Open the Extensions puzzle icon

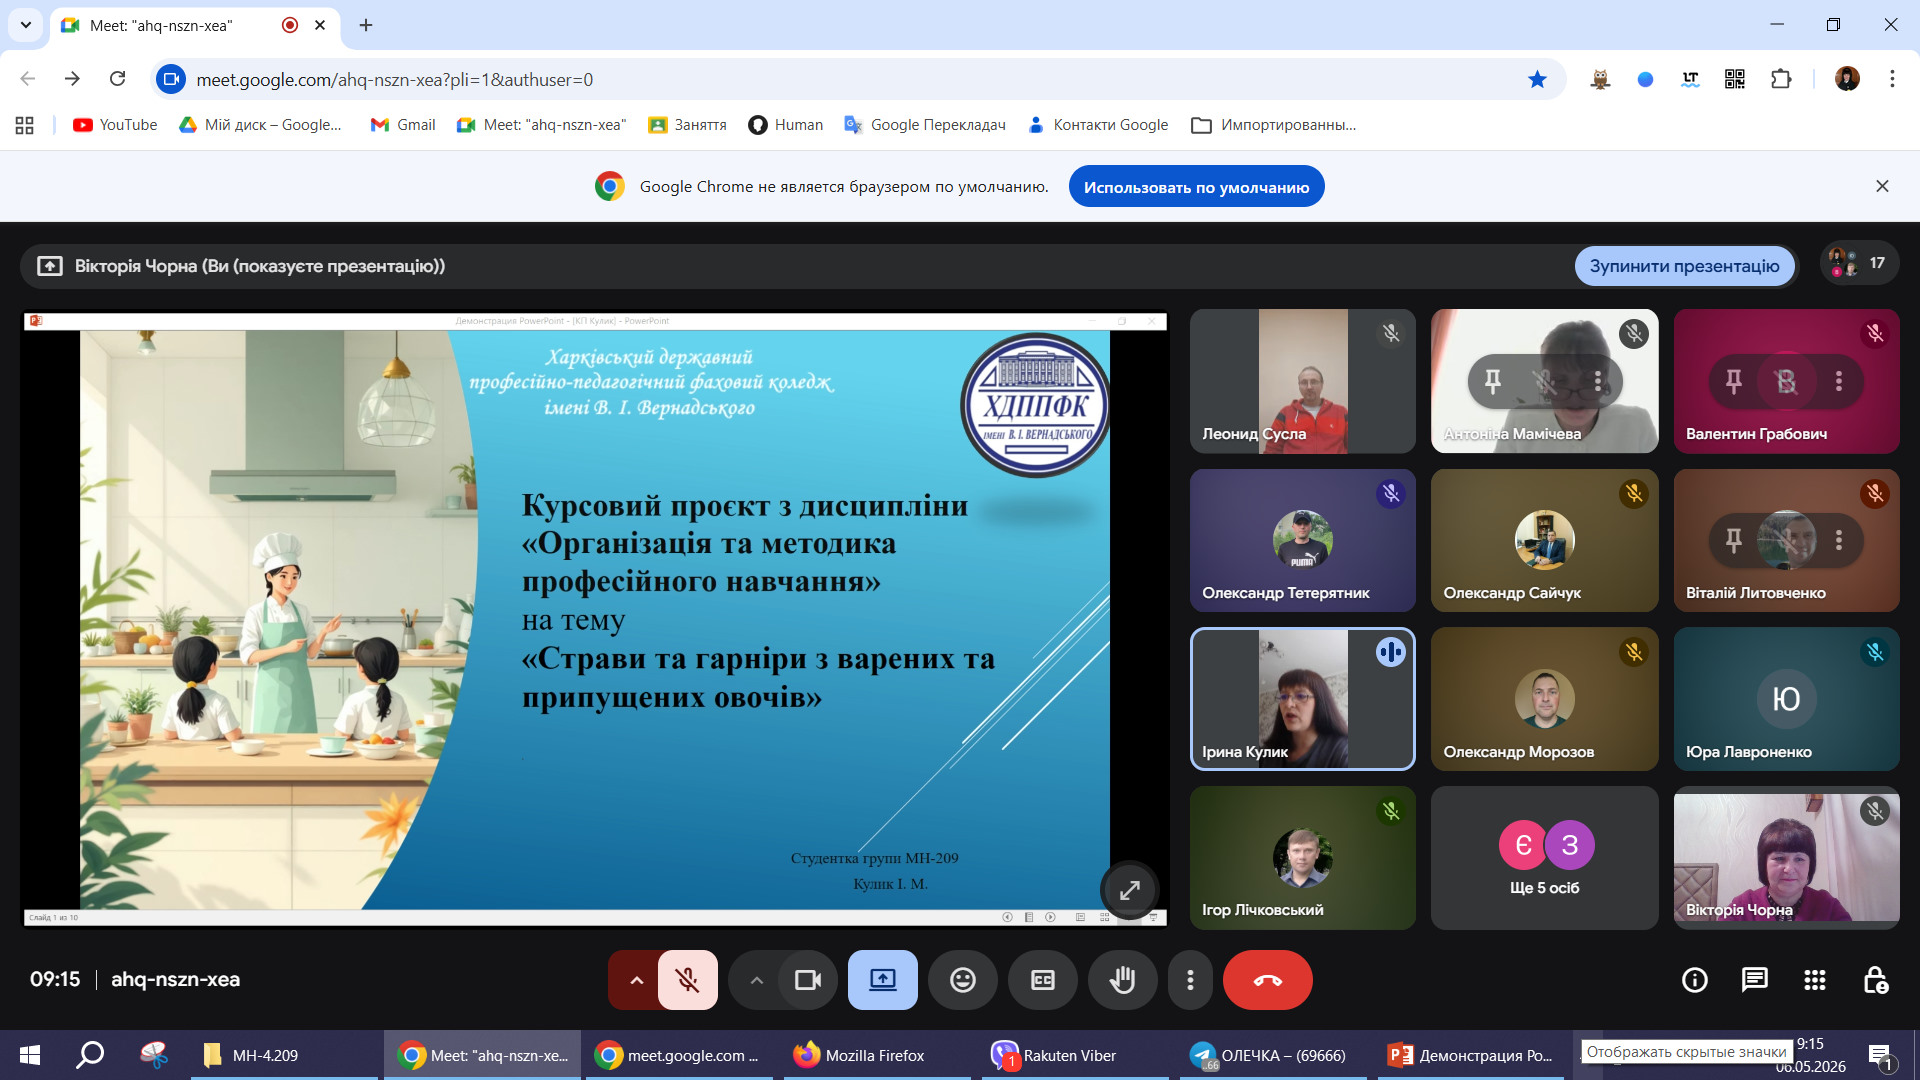coord(1781,79)
